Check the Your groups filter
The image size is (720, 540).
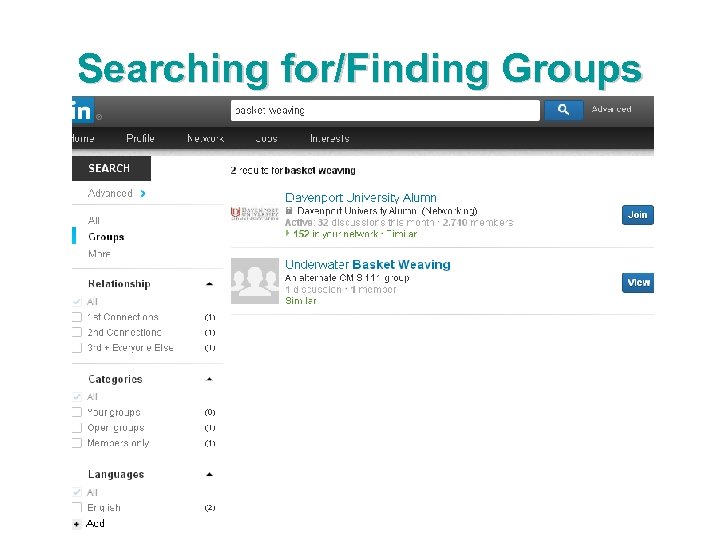77,412
